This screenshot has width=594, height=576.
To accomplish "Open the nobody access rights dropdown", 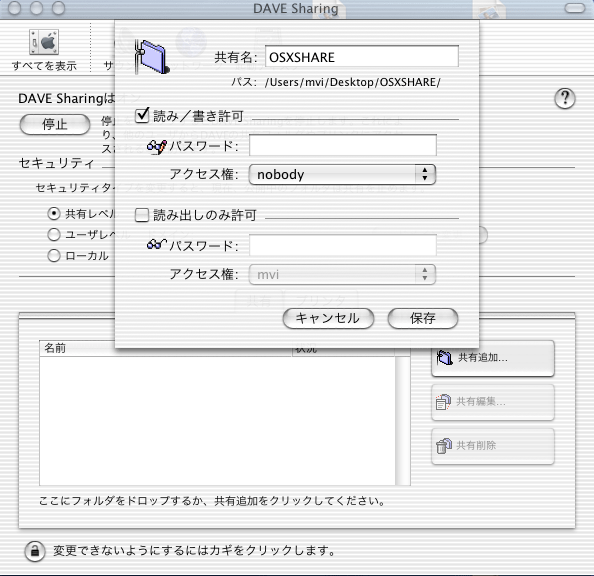I will point(342,175).
